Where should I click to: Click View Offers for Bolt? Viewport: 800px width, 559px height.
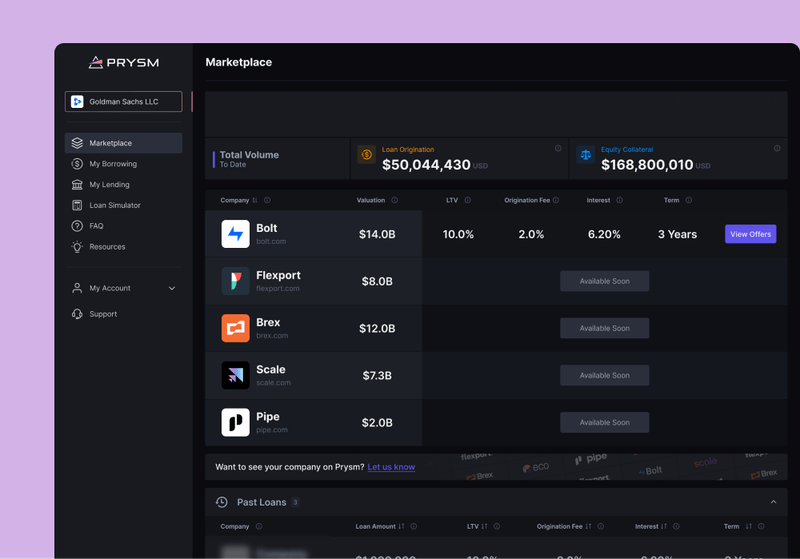751,234
